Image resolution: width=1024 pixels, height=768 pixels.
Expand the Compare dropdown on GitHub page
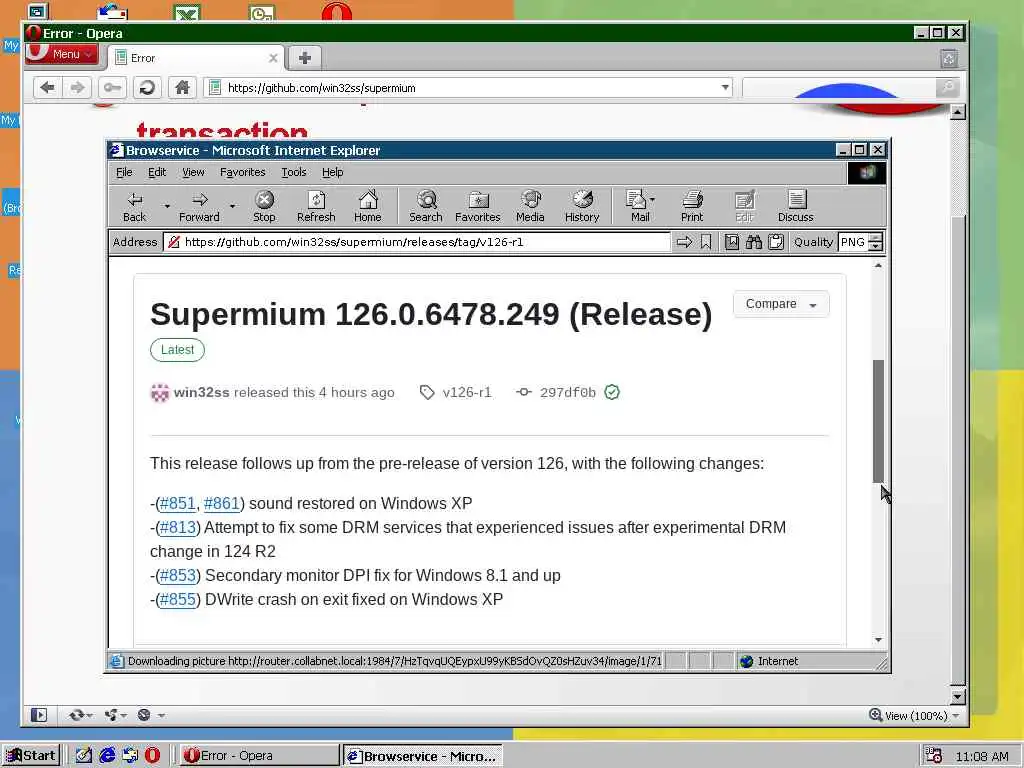[x=781, y=304]
